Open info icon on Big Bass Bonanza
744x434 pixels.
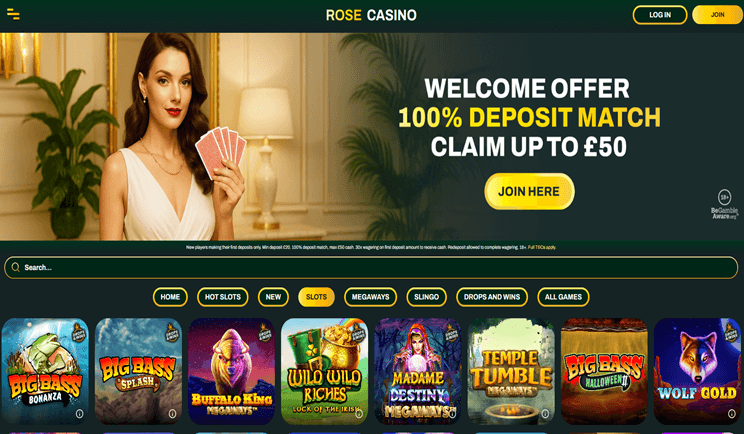[x=79, y=414]
